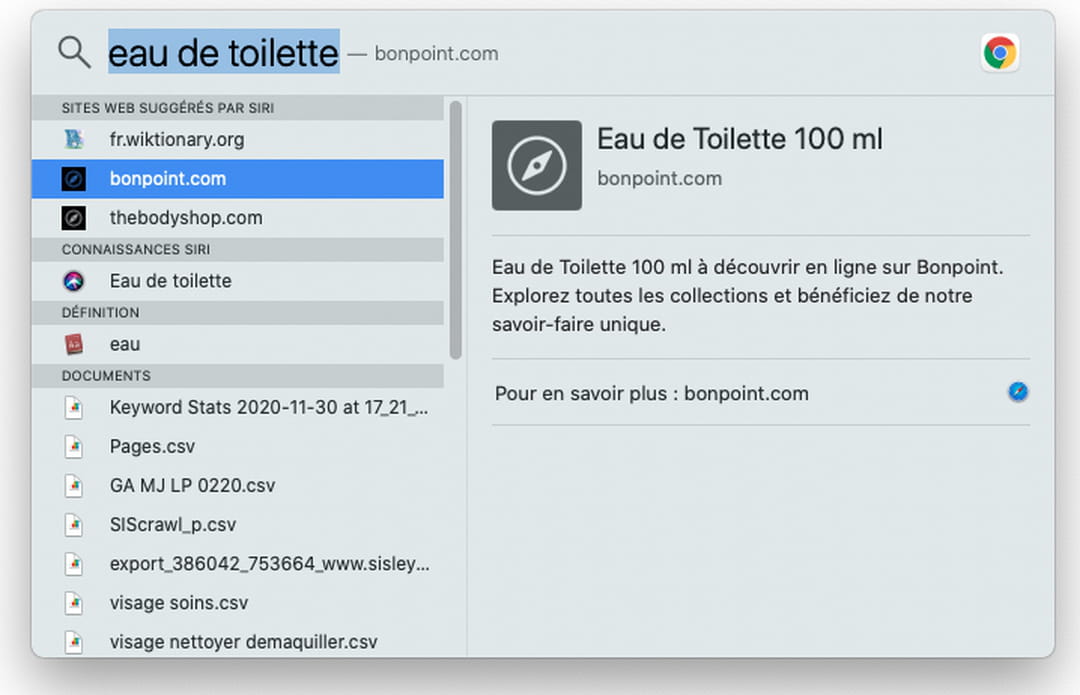Click the dictionary icon beside eau

click(74, 344)
